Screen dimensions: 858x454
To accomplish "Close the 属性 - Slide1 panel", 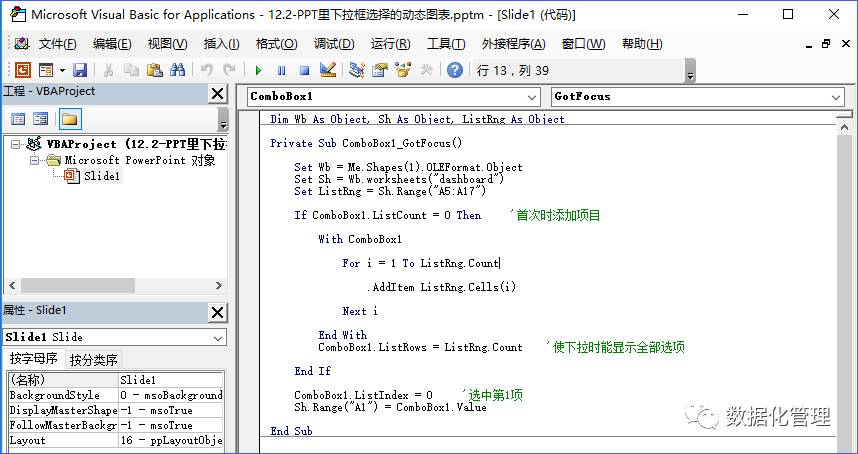I will click(x=217, y=313).
